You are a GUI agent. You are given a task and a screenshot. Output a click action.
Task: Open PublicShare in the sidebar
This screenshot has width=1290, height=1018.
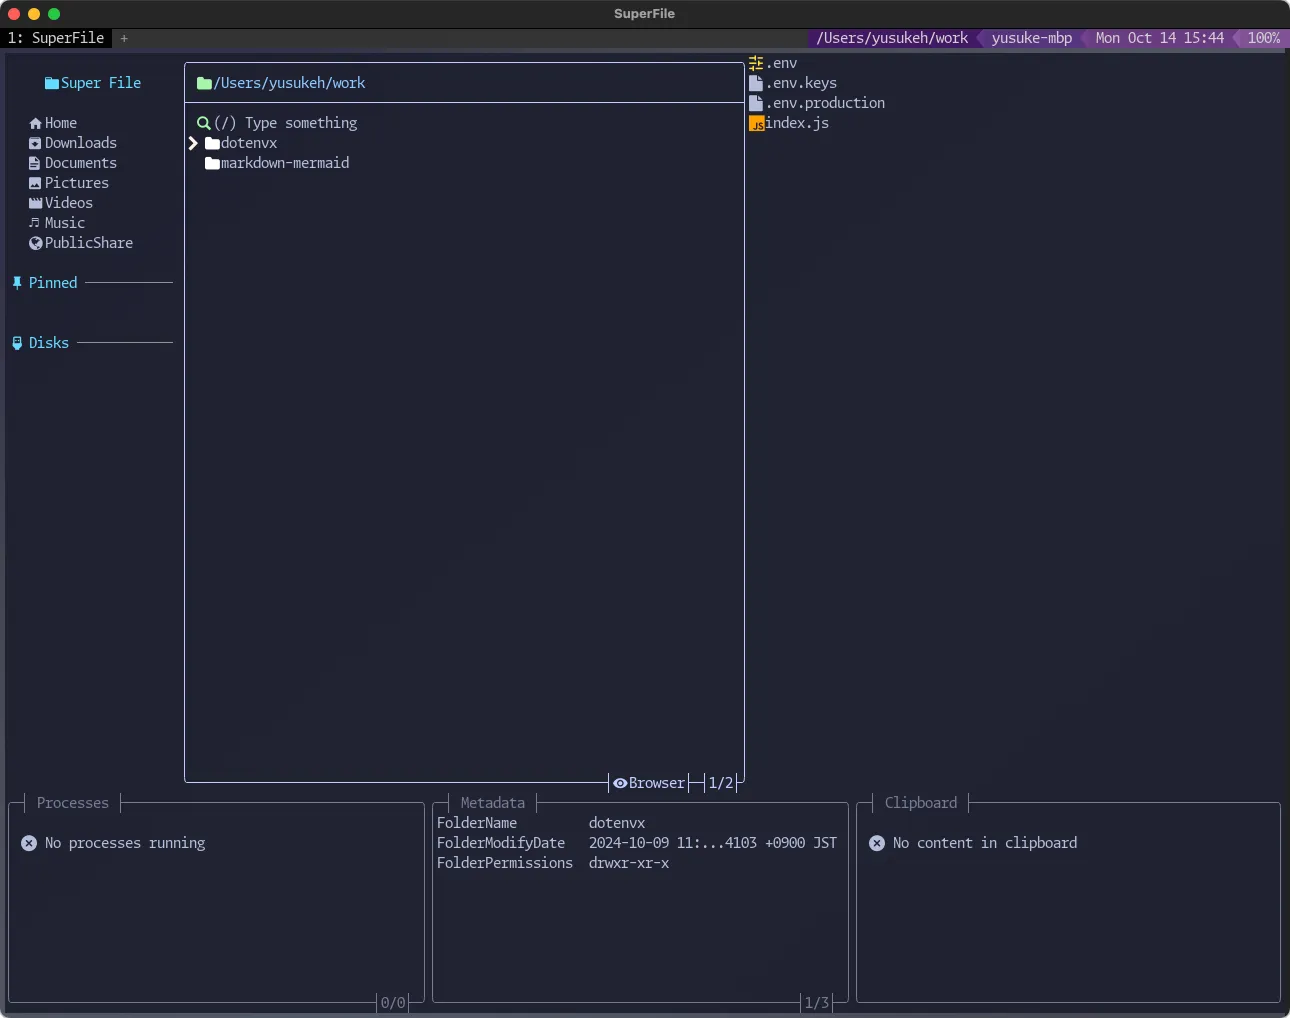(x=89, y=243)
